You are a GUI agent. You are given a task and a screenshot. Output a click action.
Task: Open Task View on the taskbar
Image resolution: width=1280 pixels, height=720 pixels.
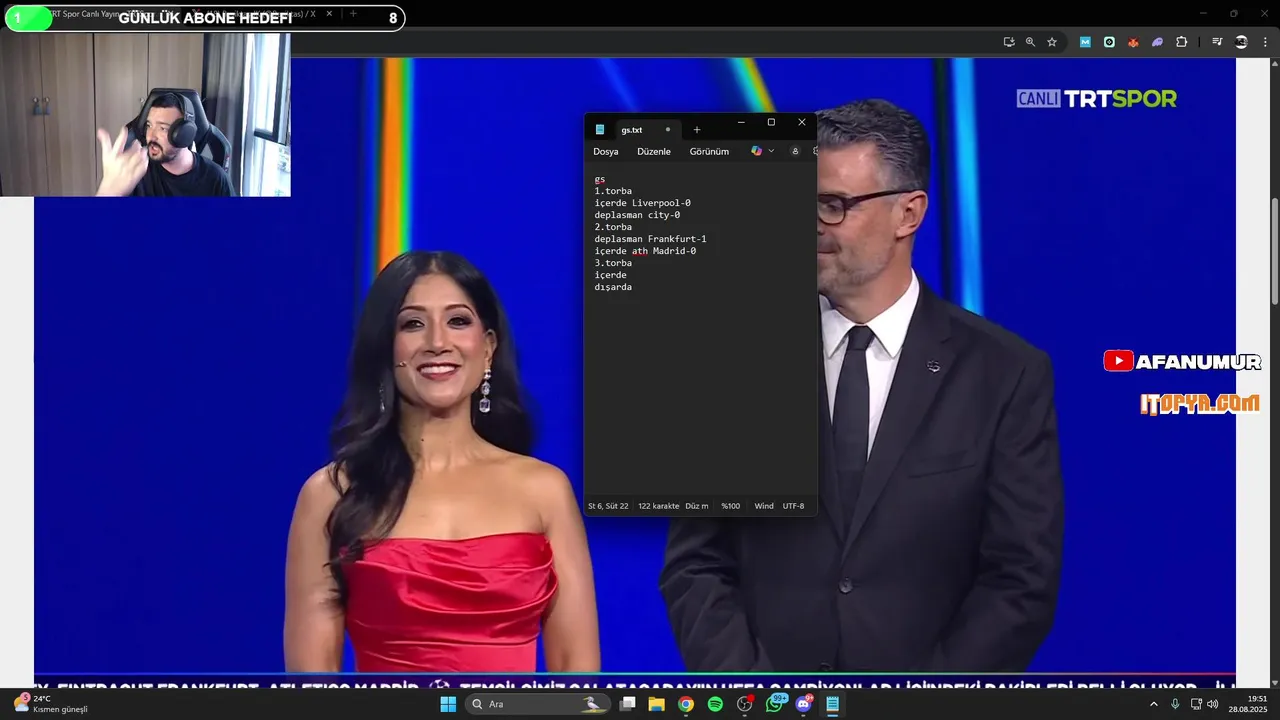pos(627,704)
